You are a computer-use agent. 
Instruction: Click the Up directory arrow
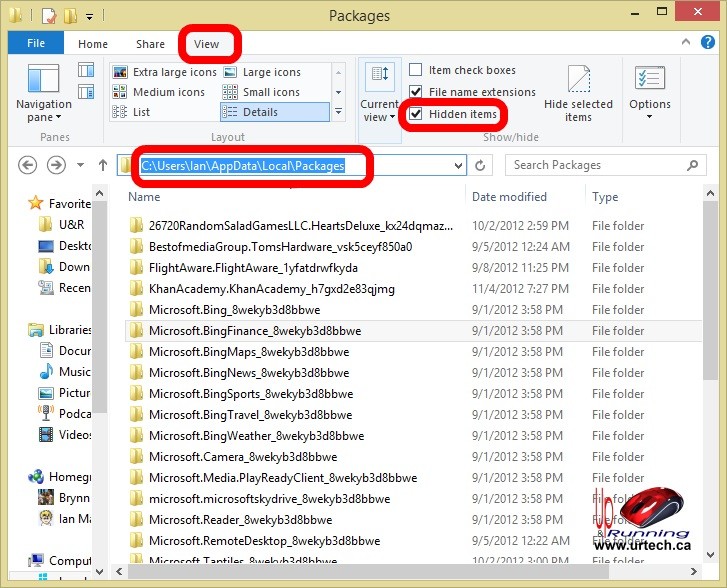tap(102, 165)
